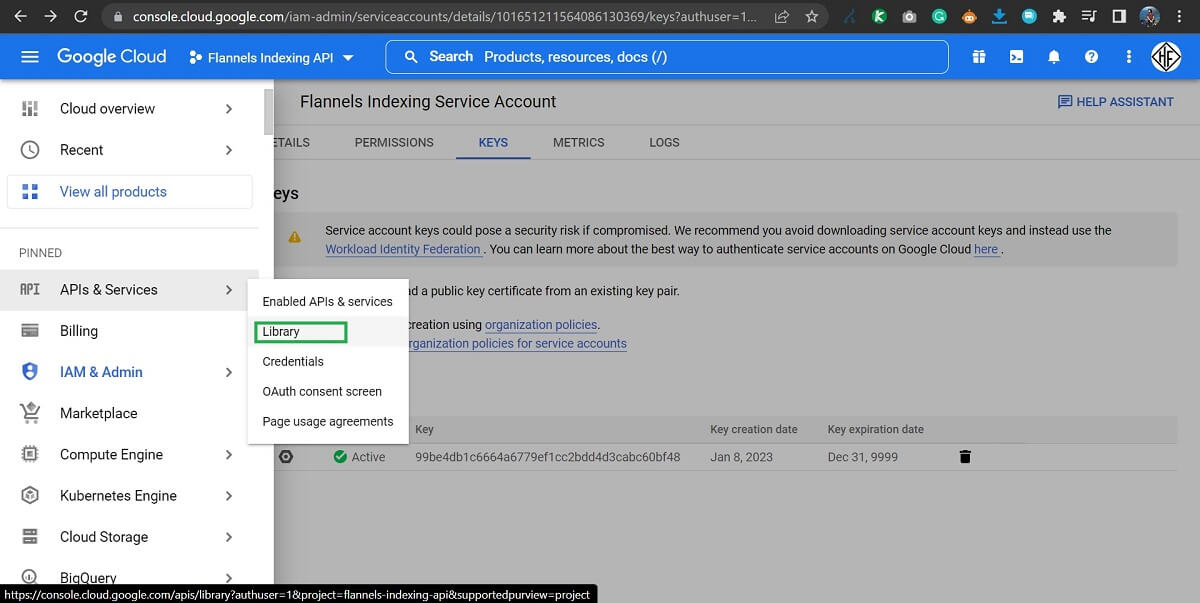The height and width of the screenshot is (603, 1200).
Task: Select the Keys tab
Action: pyautogui.click(x=493, y=142)
